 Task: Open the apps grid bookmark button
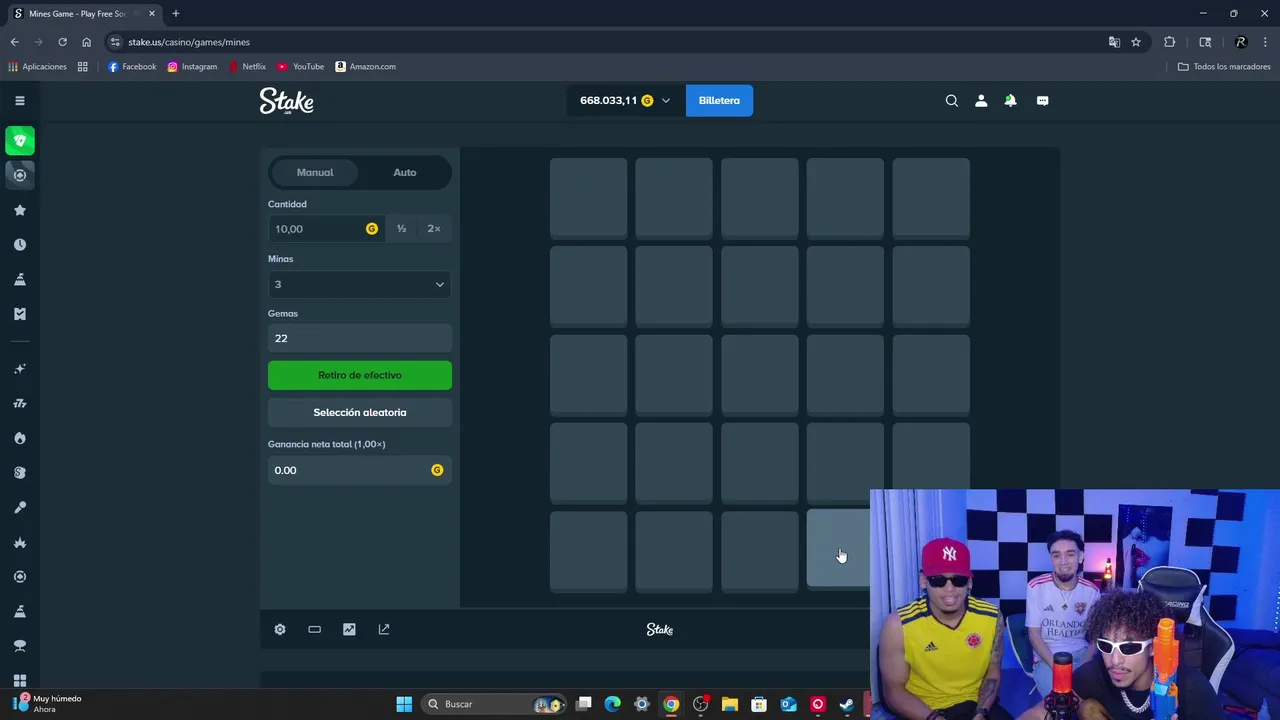(83, 66)
